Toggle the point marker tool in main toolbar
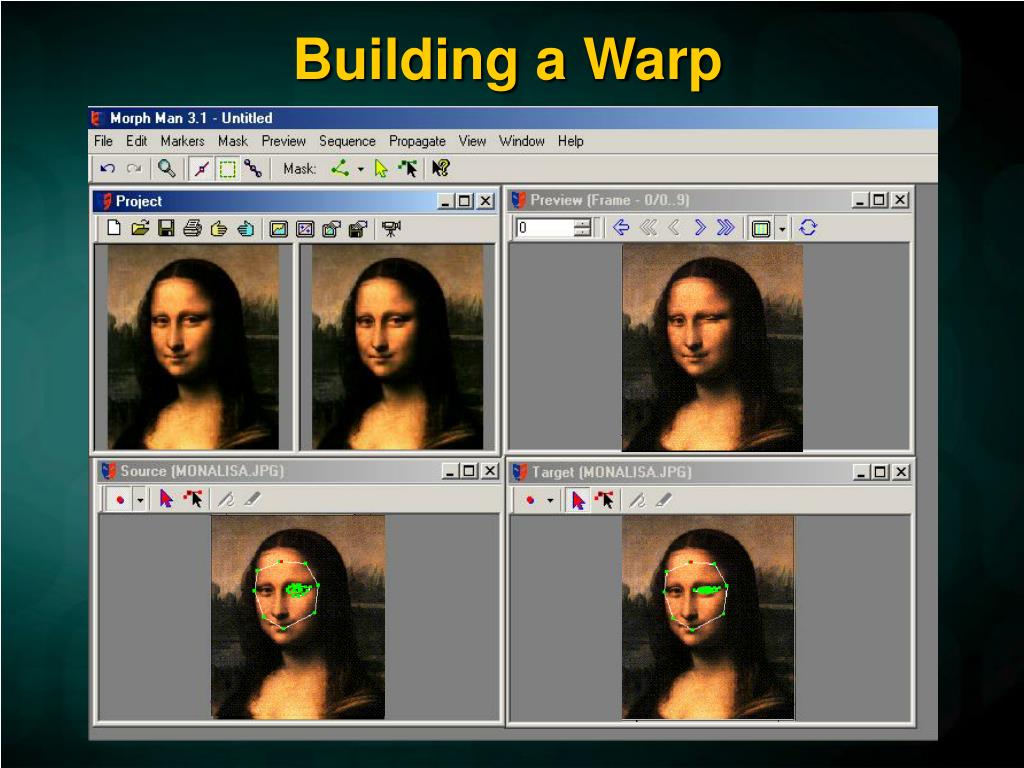The height and width of the screenshot is (768, 1024). 201,169
